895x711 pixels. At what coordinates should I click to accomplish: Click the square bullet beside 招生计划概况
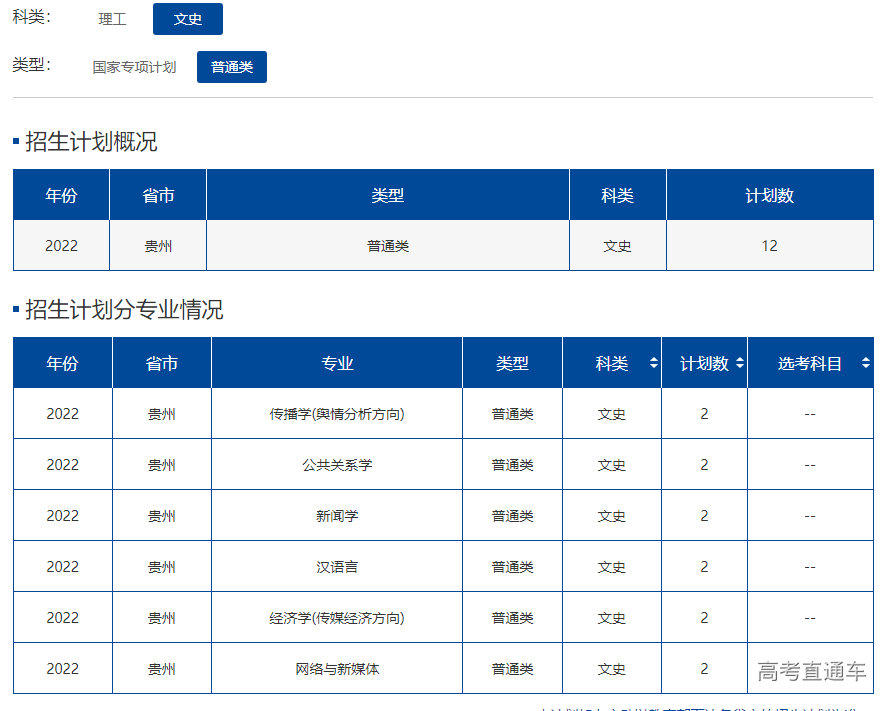click(18, 141)
